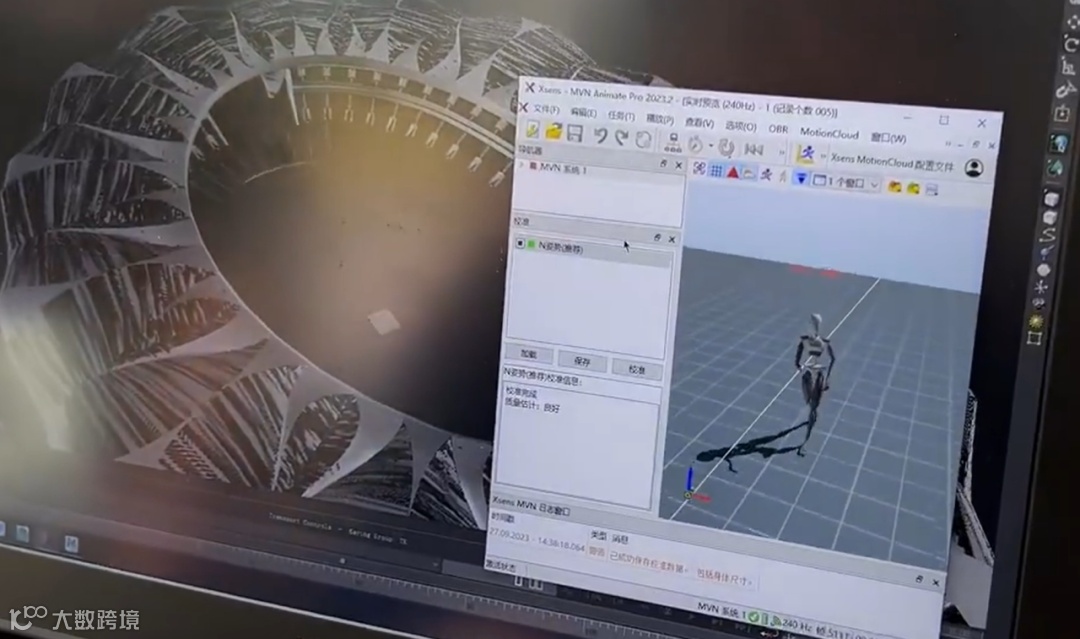Expand the MVN 系统 1 tree node
The image size is (1080, 639).
click(521, 165)
